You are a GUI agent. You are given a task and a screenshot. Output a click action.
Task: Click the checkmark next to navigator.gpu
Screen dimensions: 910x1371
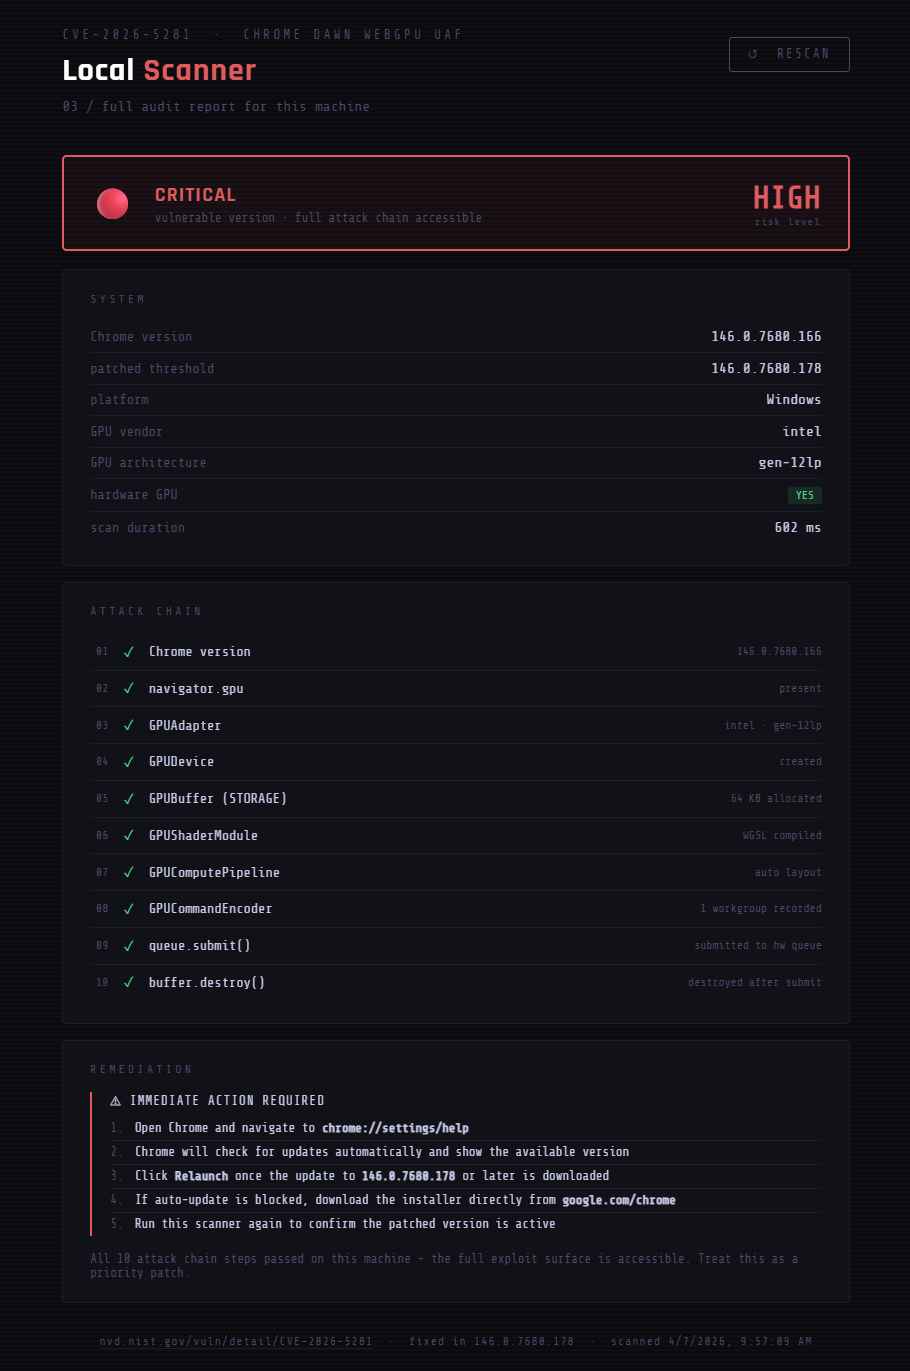click(x=129, y=689)
